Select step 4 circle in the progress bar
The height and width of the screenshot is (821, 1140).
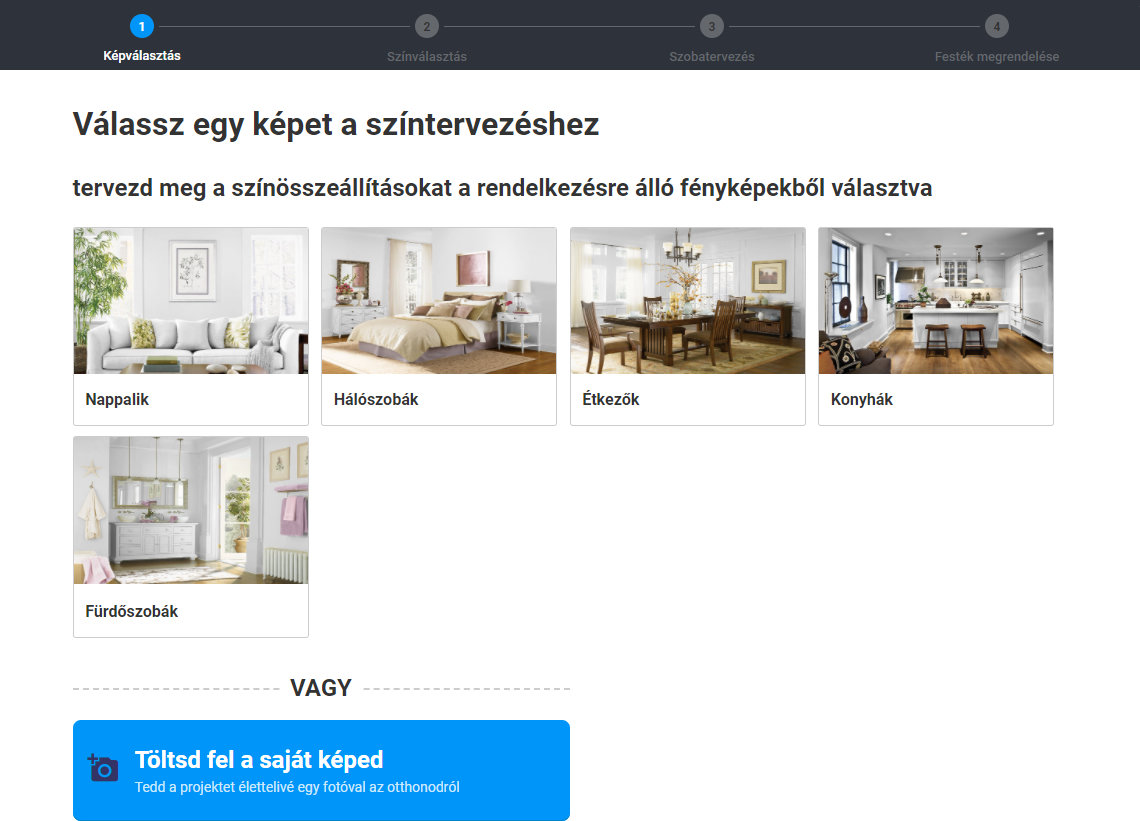tap(997, 27)
